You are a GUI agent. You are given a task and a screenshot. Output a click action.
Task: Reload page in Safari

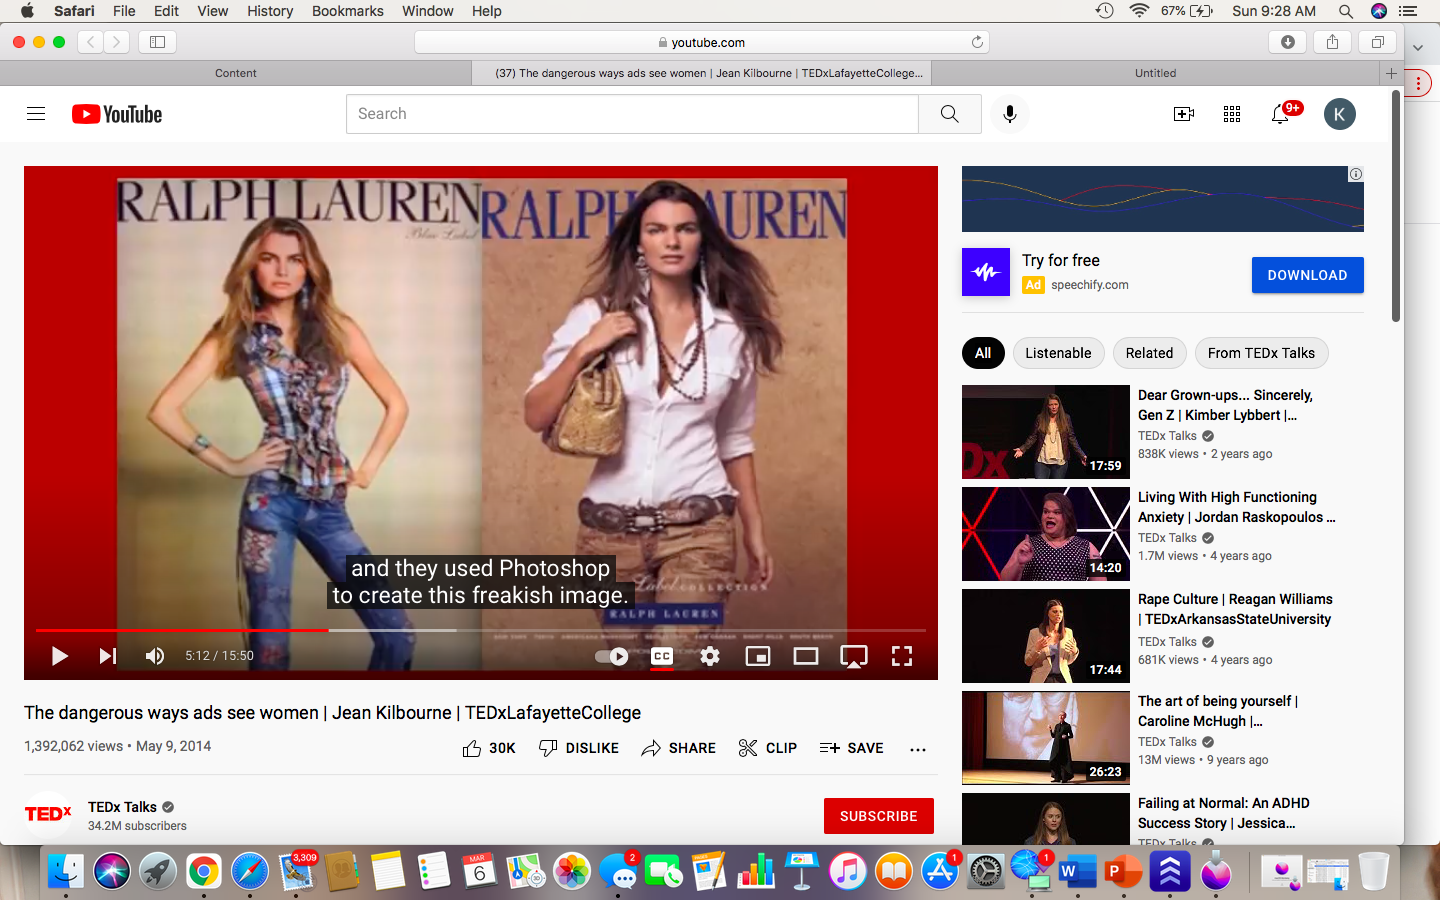tap(977, 42)
